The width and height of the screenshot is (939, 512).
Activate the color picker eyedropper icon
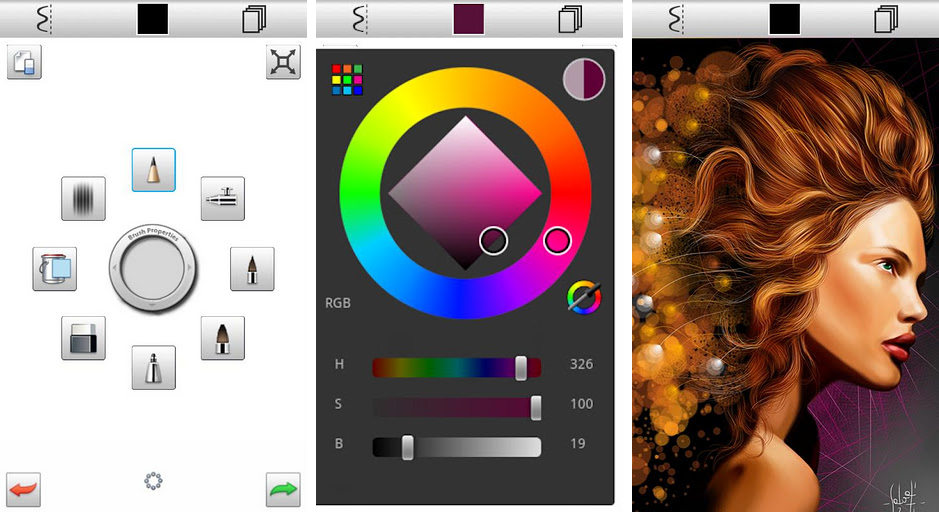click(x=584, y=297)
